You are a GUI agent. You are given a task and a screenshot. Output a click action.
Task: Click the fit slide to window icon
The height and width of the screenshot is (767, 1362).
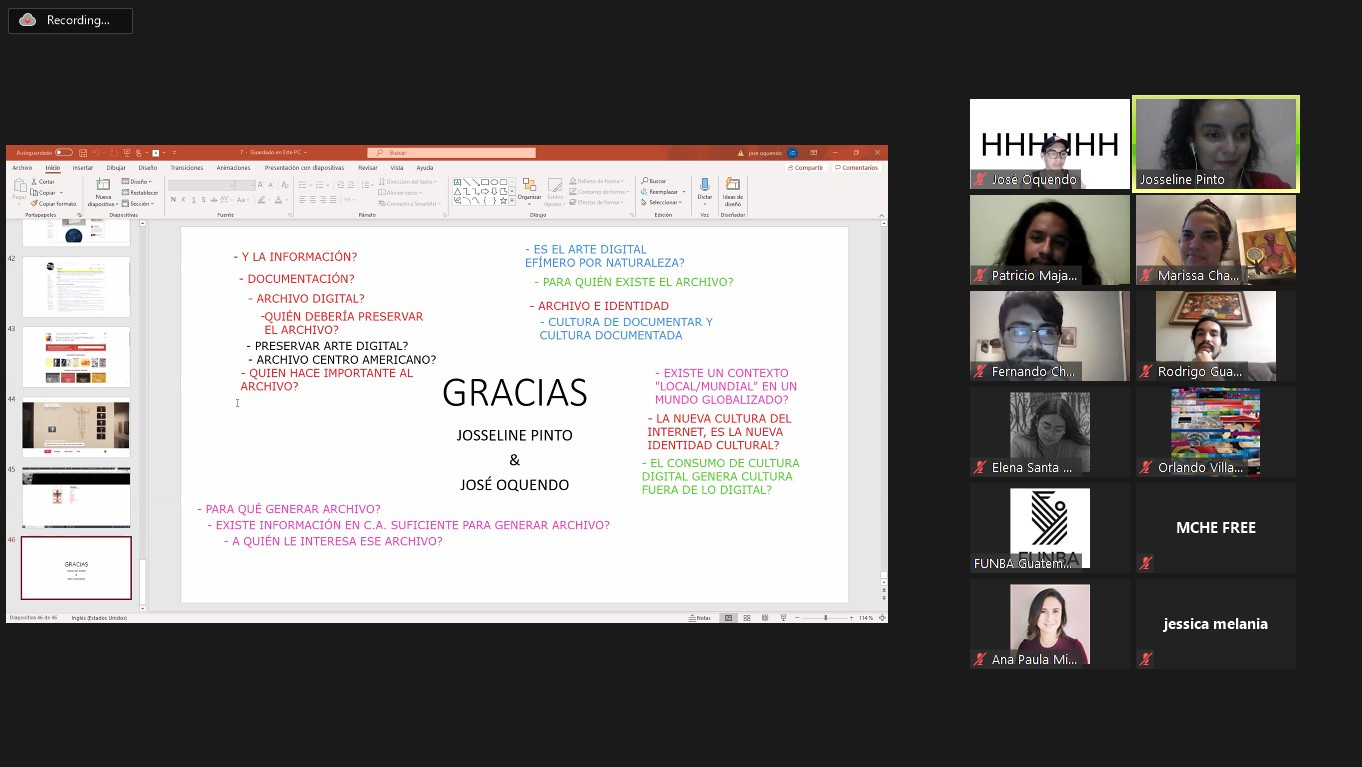point(882,618)
